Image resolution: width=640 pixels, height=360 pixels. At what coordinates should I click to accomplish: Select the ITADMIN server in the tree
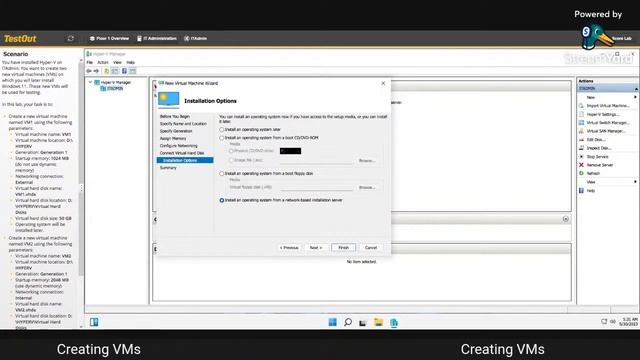tap(115, 89)
